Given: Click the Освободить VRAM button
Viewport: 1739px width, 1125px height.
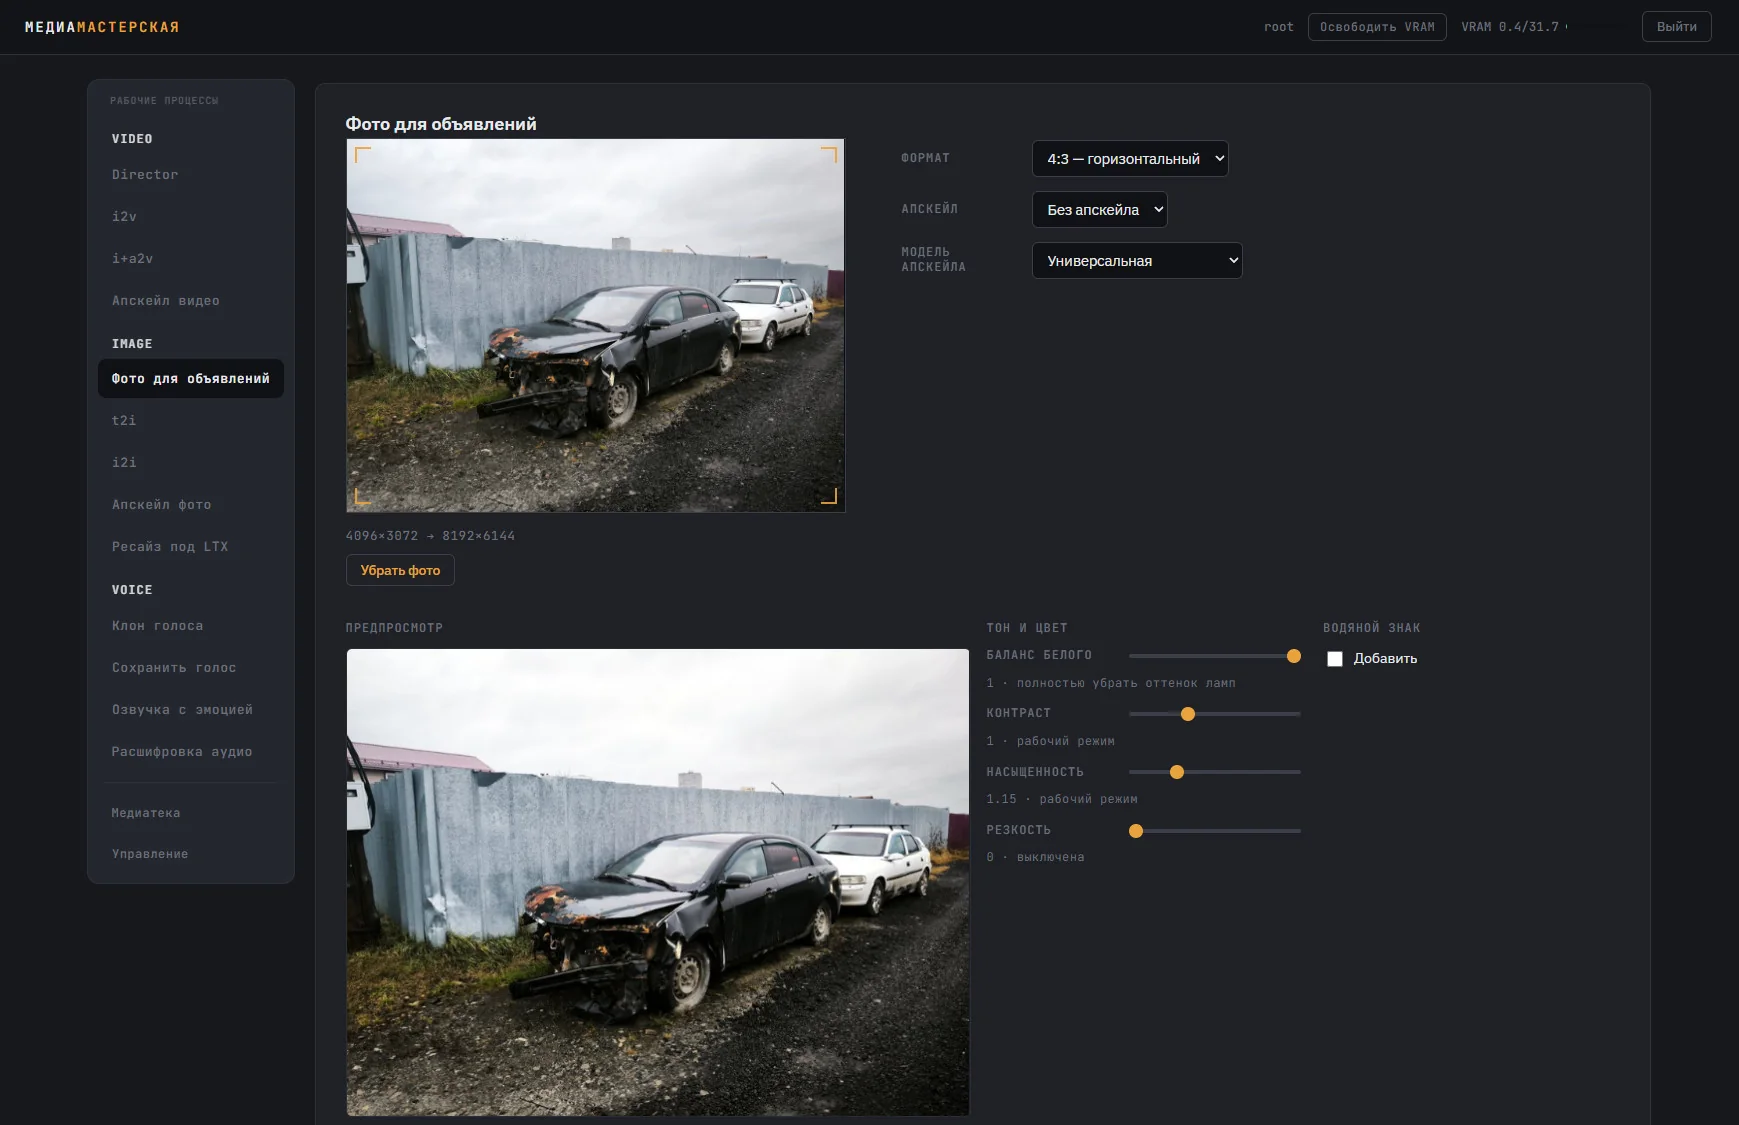Looking at the screenshot, I should [x=1377, y=27].
